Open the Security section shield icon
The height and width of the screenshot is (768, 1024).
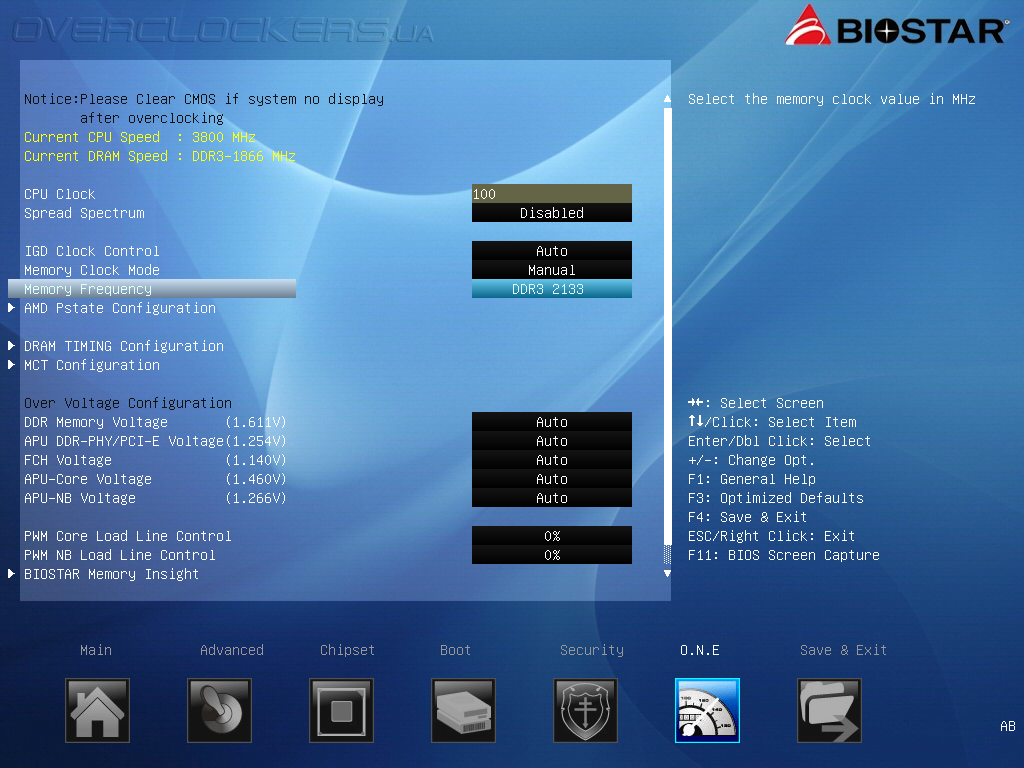(585, 711)
